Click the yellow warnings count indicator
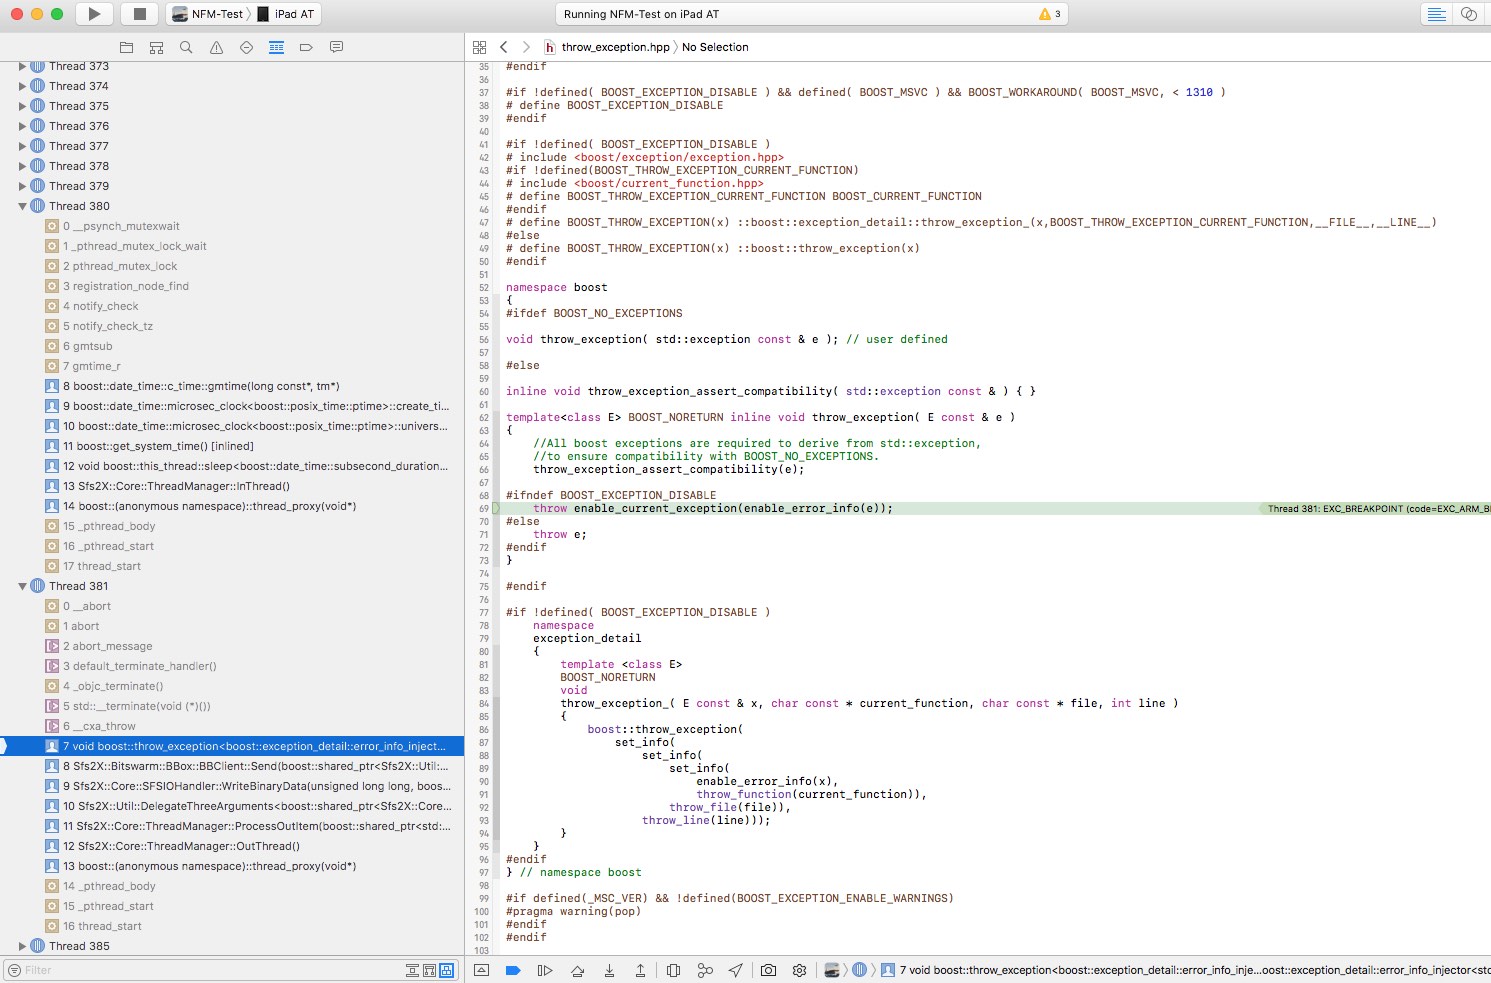1491x983 pixels. pyautogui.click(x=1050, y=14)
